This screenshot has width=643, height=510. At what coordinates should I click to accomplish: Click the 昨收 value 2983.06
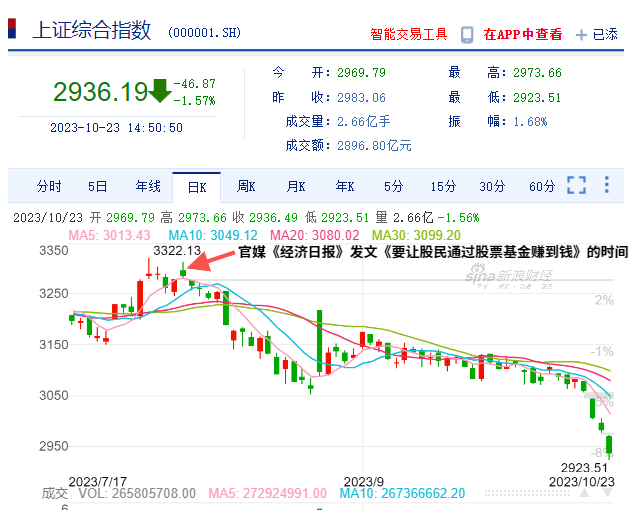pyautogui.click(x=361, y=98)
